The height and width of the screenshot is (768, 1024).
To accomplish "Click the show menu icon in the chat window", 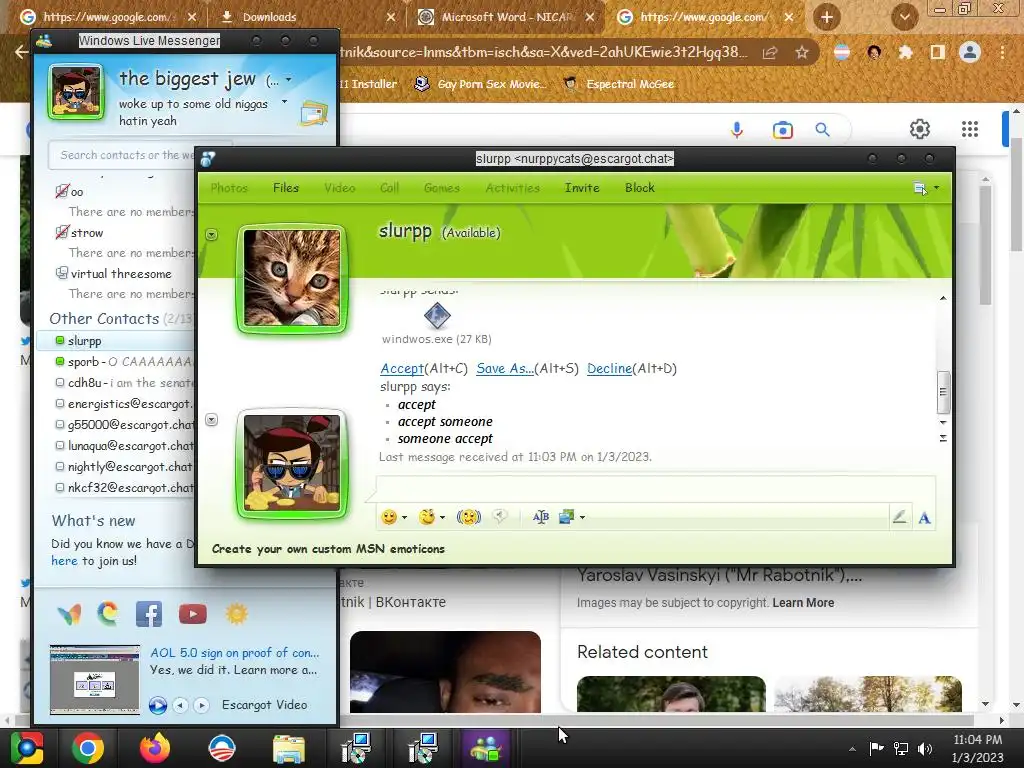I will 920,188.
